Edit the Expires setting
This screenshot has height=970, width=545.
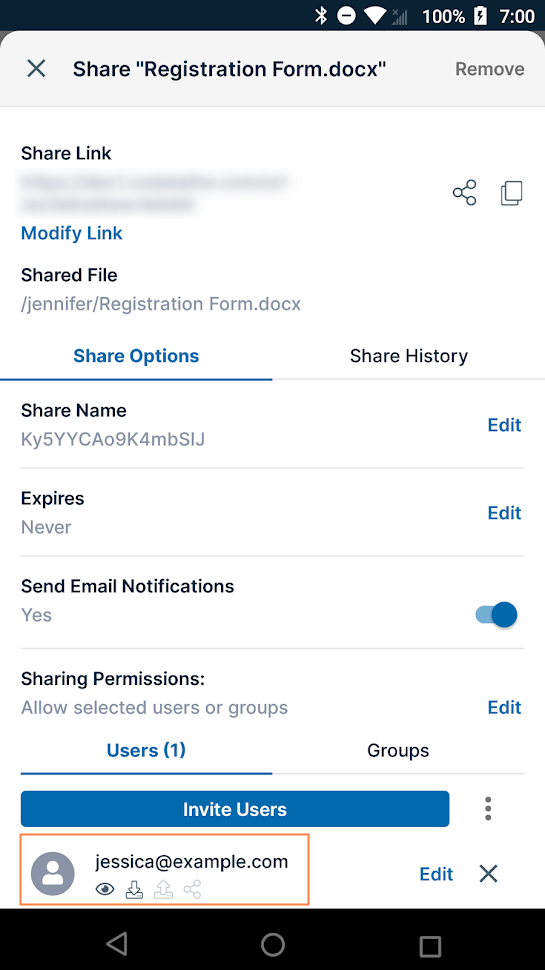(504, 513)
